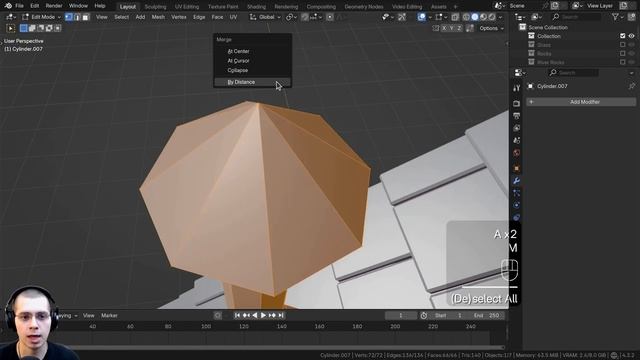Select the tweak tool icon
This screenshot has width=640, height=360.
click(11, 28)
